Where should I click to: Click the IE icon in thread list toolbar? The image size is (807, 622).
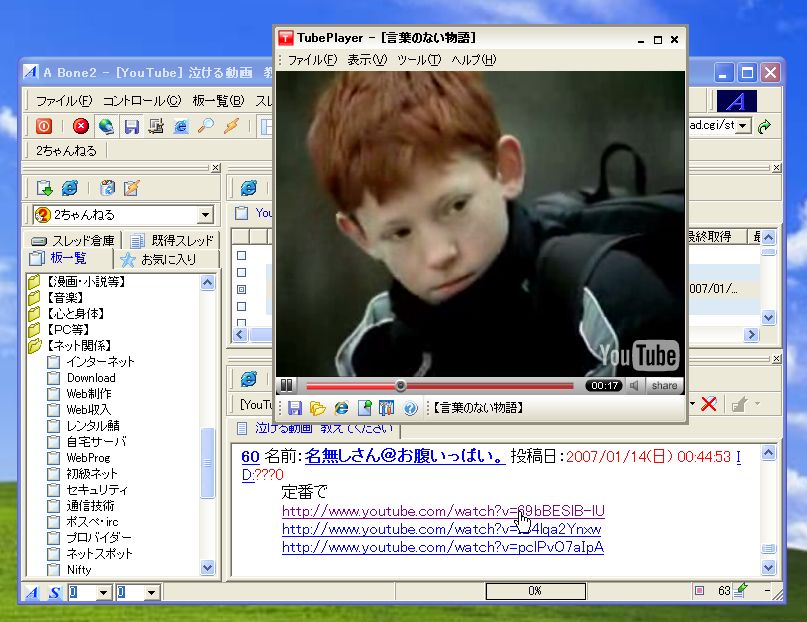tap(249, 188)
